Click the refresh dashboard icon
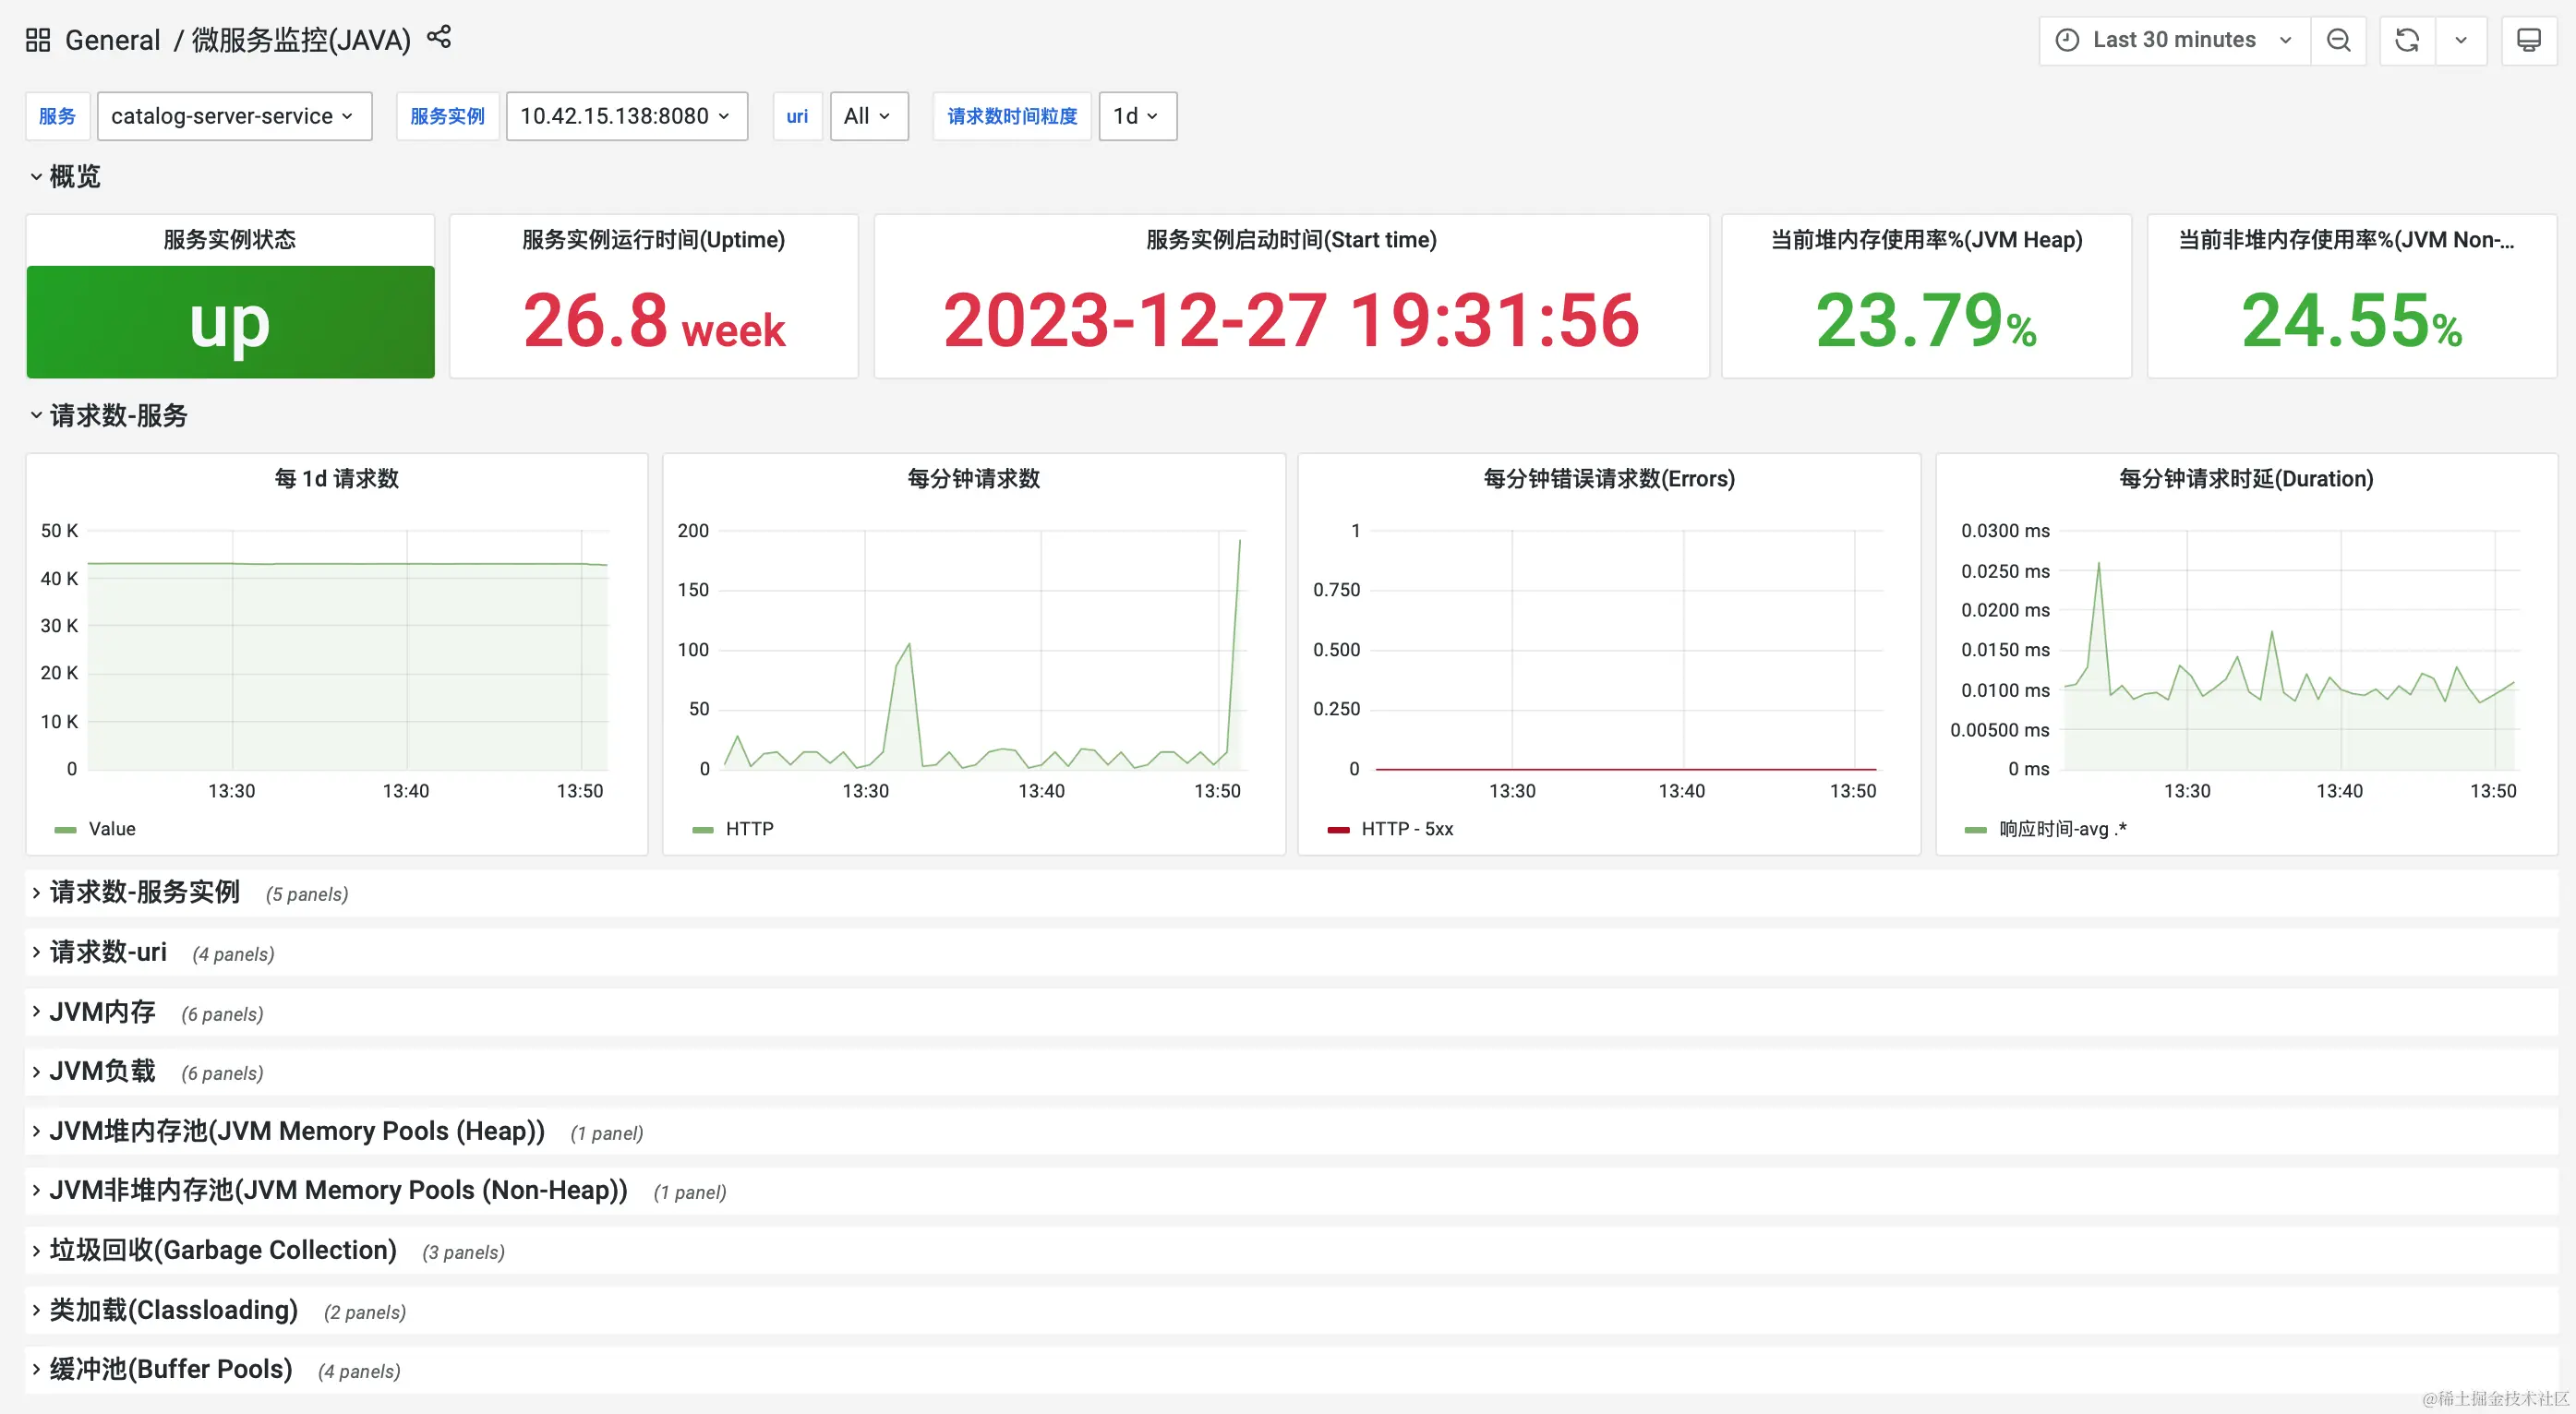This screenshot has height=1414, width=2576. coord(2407,40)
